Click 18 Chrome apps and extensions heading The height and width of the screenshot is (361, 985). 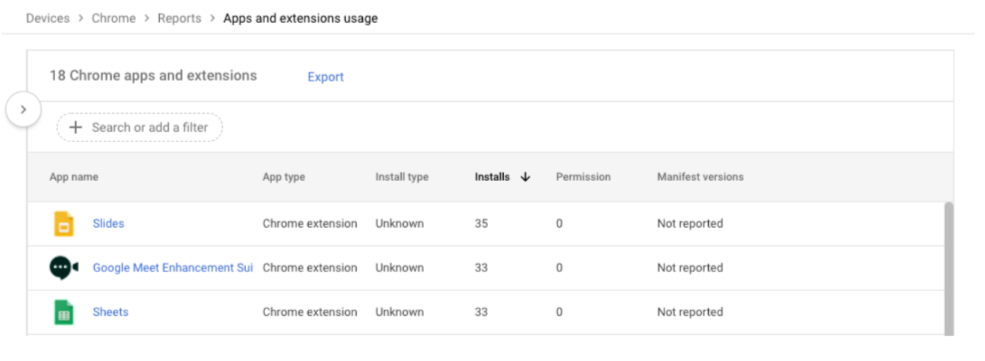[153, 76]
